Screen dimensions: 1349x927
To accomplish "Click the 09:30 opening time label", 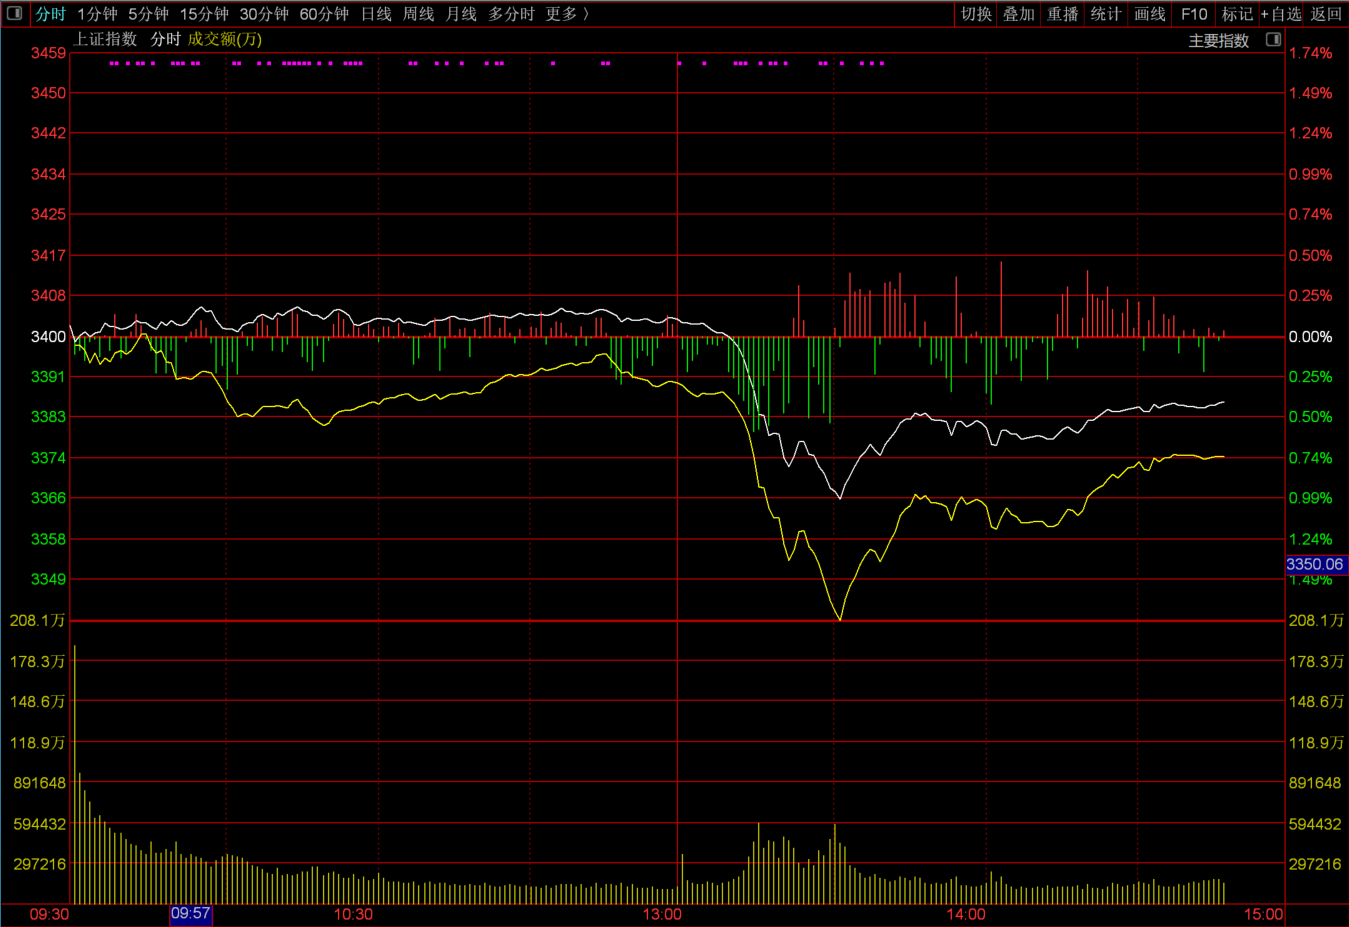I will 50,914.
